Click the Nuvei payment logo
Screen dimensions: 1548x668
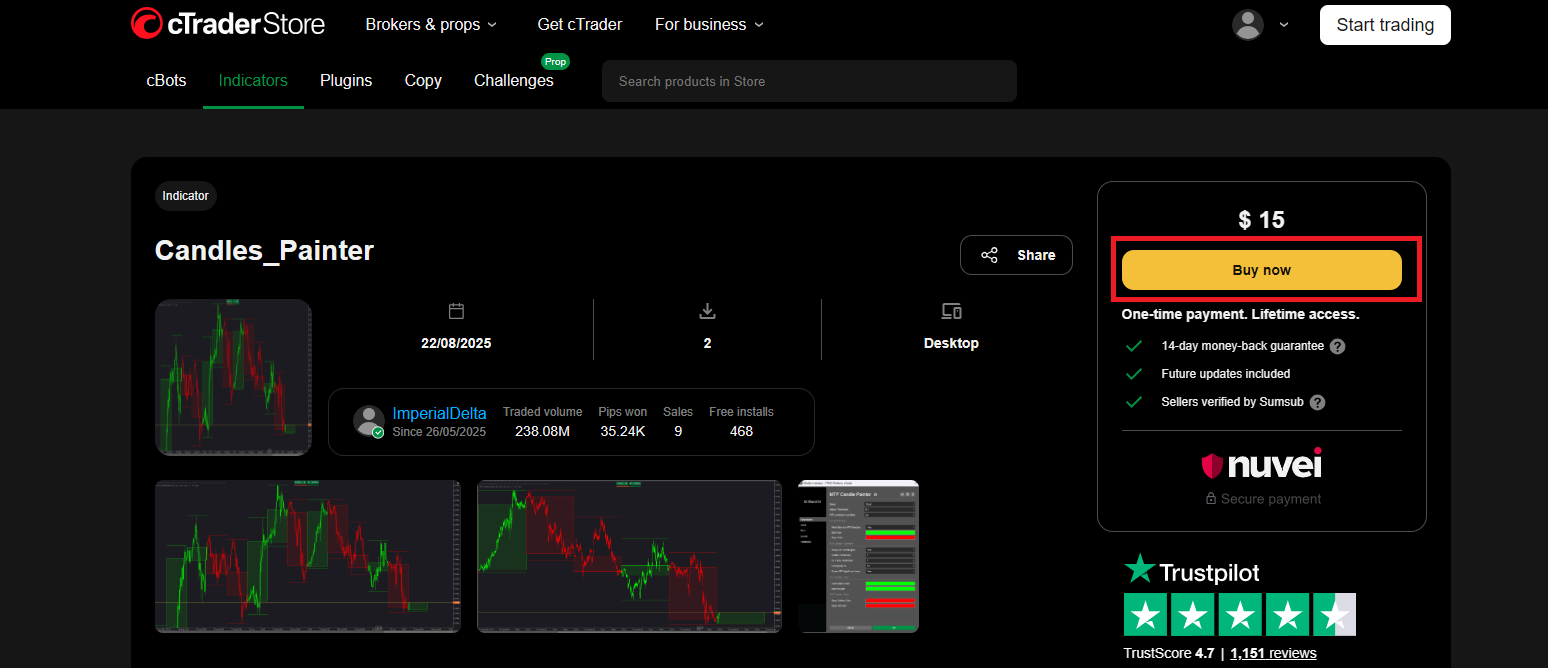tap(1261, 465)
